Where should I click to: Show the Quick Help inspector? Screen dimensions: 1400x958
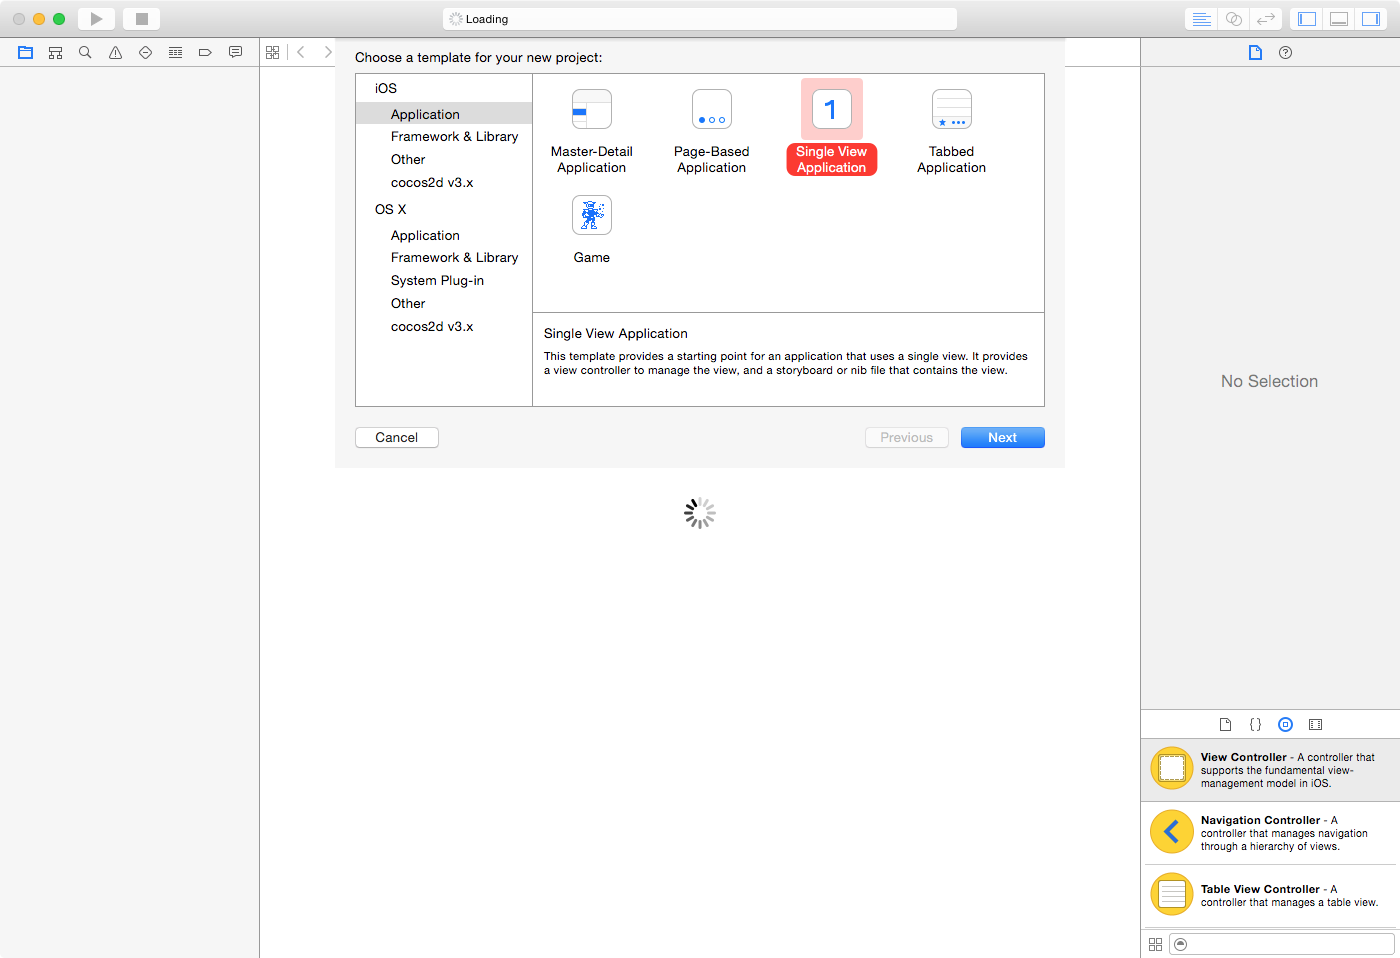click(x=1286, y=53)
